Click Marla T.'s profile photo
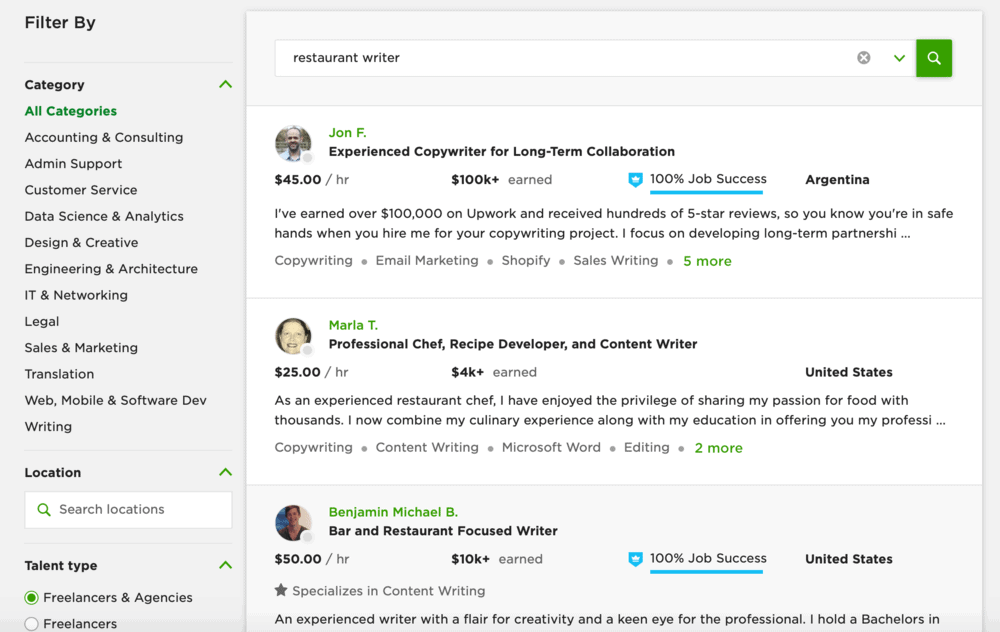 (x=293, y=336)
